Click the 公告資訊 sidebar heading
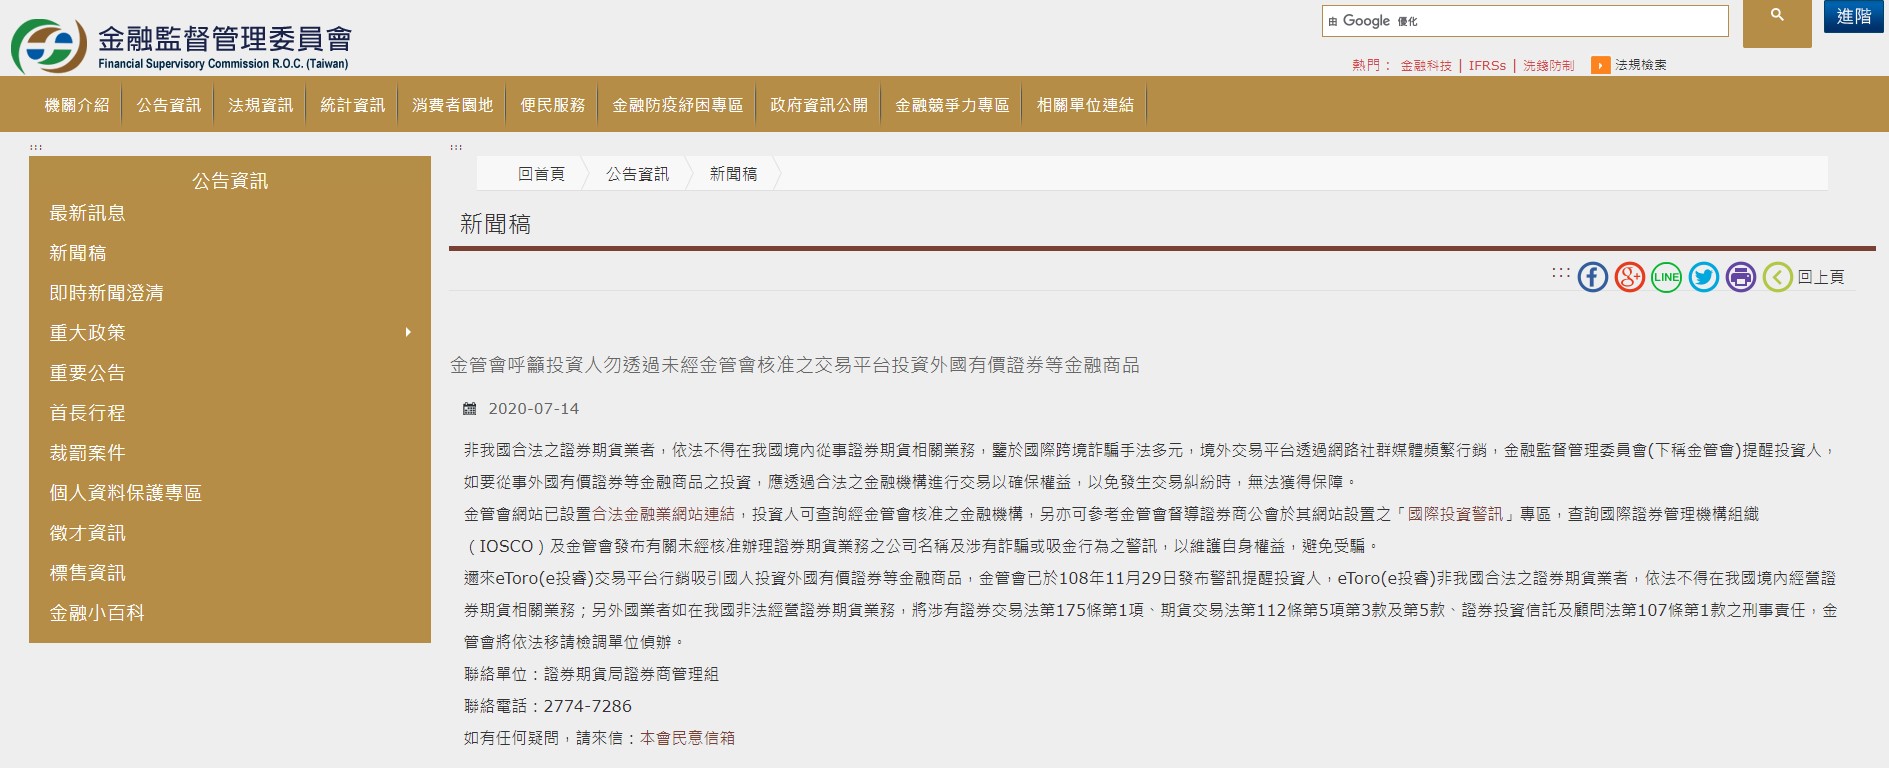Image resolution: width=1889 pixels, height=768 pixels. point(230,181)
